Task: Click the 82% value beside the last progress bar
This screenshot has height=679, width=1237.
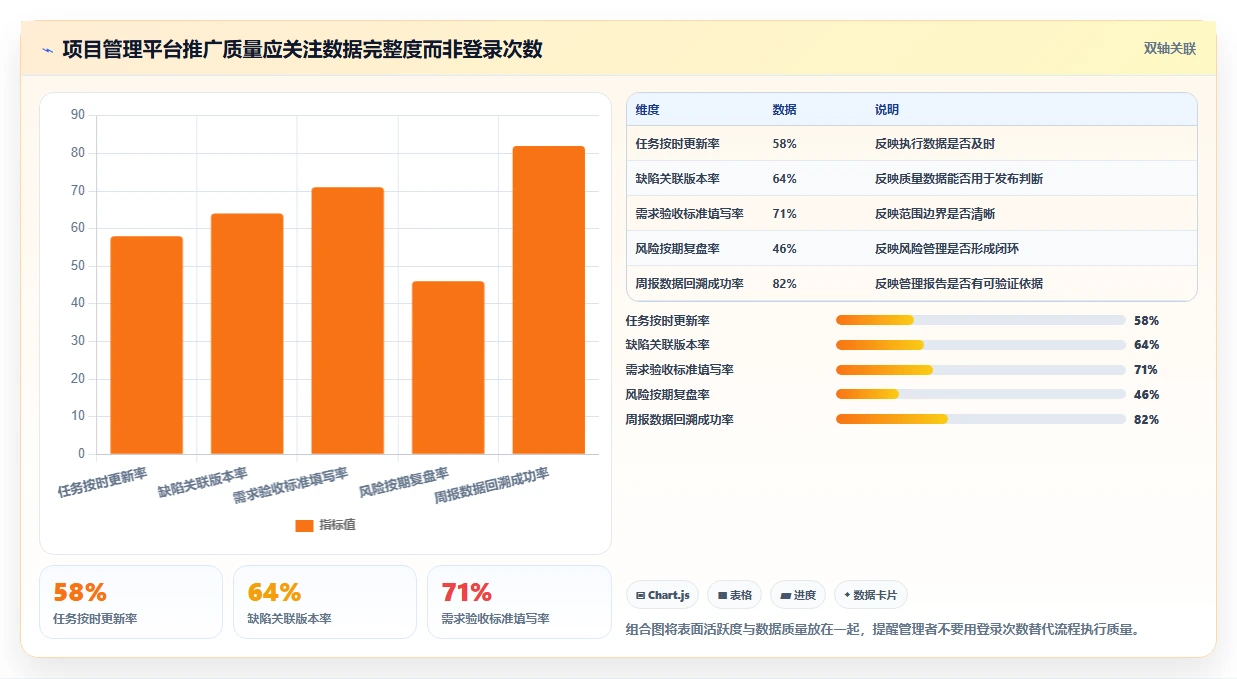Action: pos(1146,420)
